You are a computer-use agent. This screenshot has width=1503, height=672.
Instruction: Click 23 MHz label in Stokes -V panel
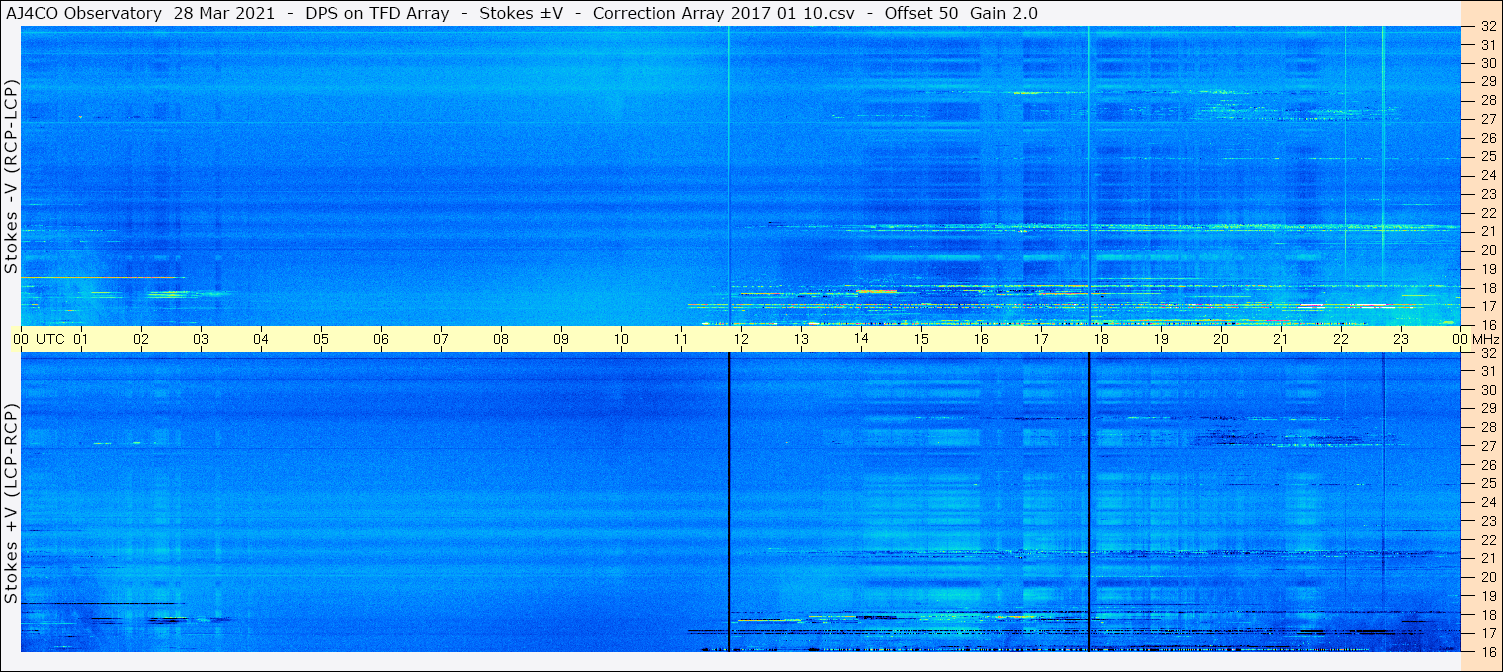[x=1488, y=194]
